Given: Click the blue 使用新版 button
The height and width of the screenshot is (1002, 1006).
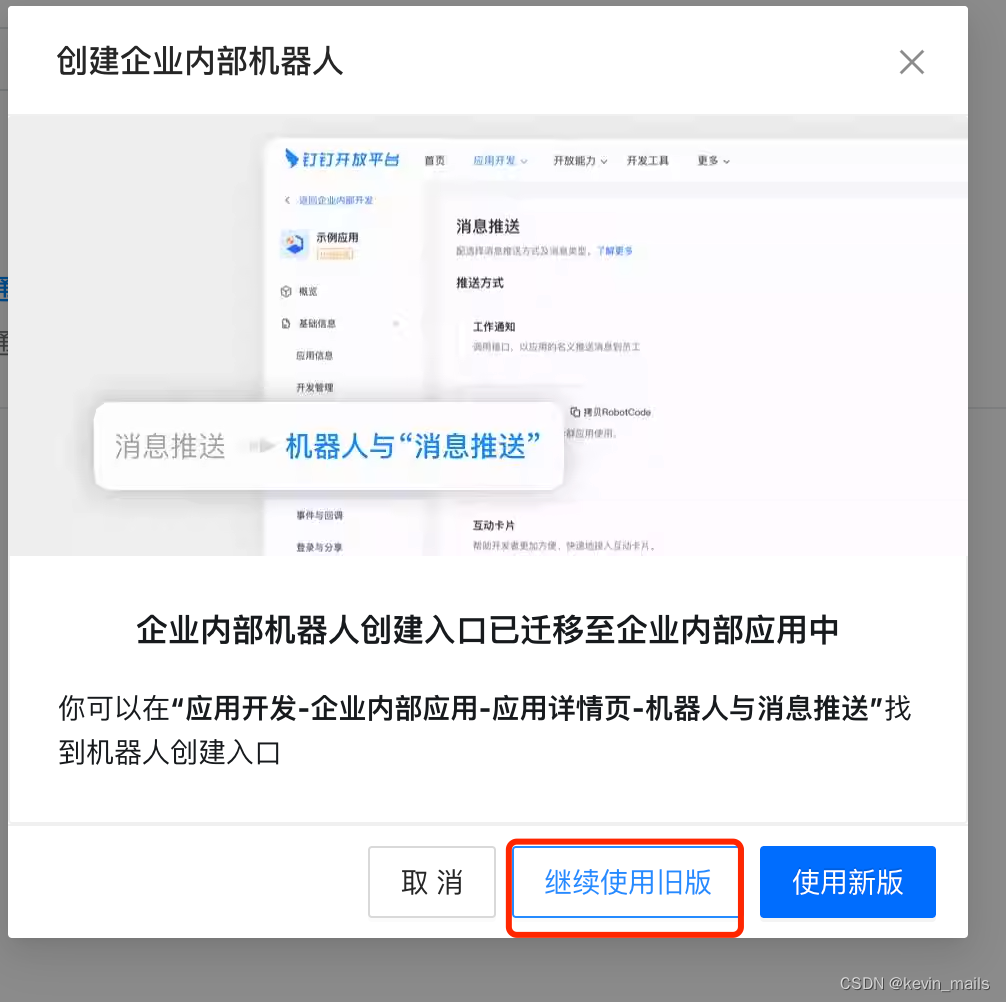Looking at the screenshot, I should 848,881.
